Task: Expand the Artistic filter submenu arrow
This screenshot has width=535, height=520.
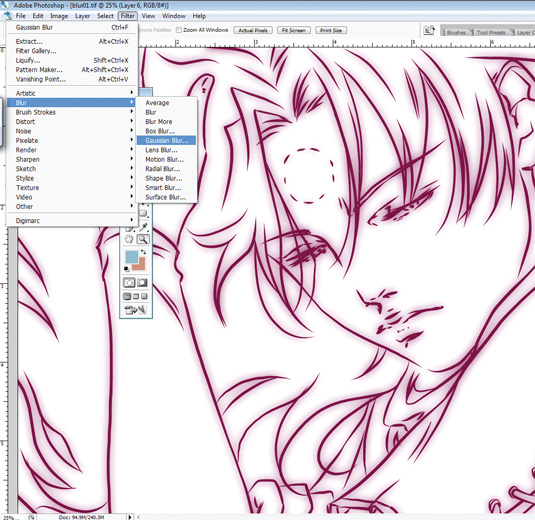Action: tap(131, 92)
